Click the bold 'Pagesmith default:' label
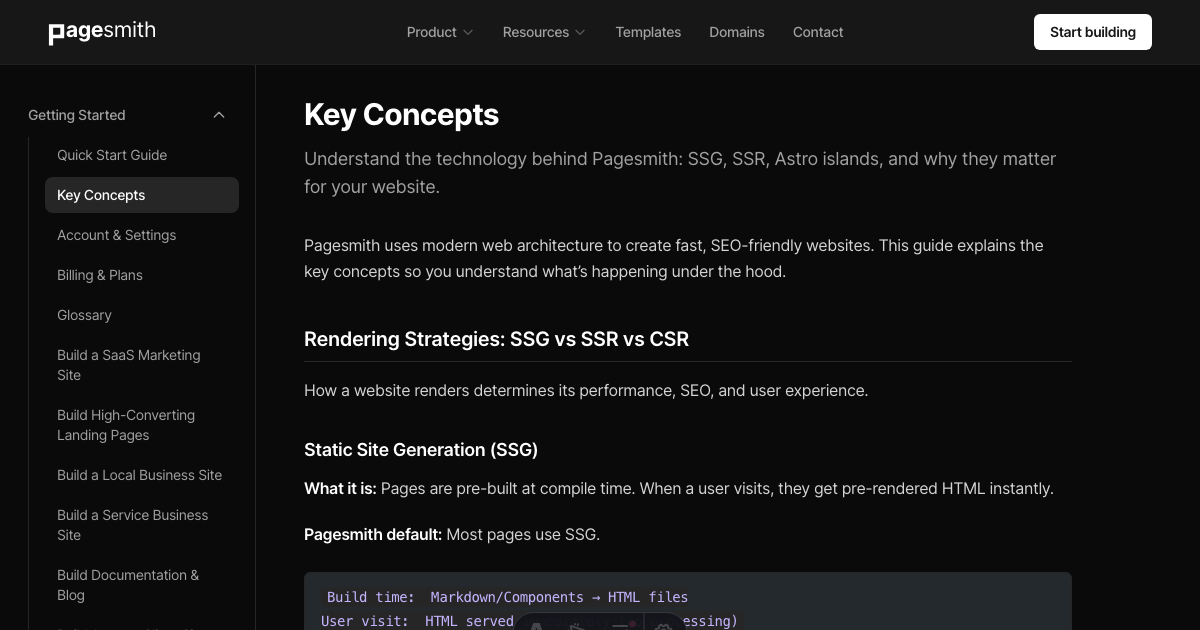Image resolution: width=1200 pixels, height=630 pixels. point(373,534)
